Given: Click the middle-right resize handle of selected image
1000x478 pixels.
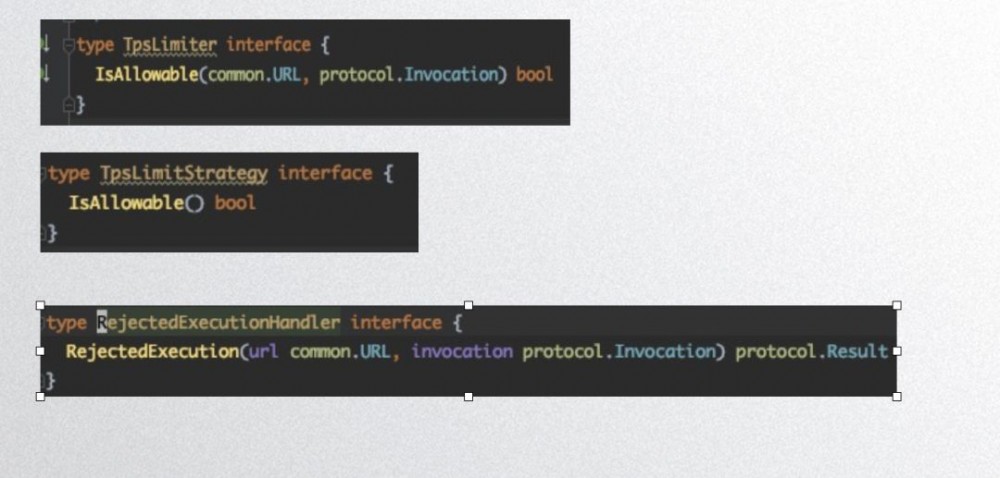Looking at the screenshot, I should (x=896, y=351).
